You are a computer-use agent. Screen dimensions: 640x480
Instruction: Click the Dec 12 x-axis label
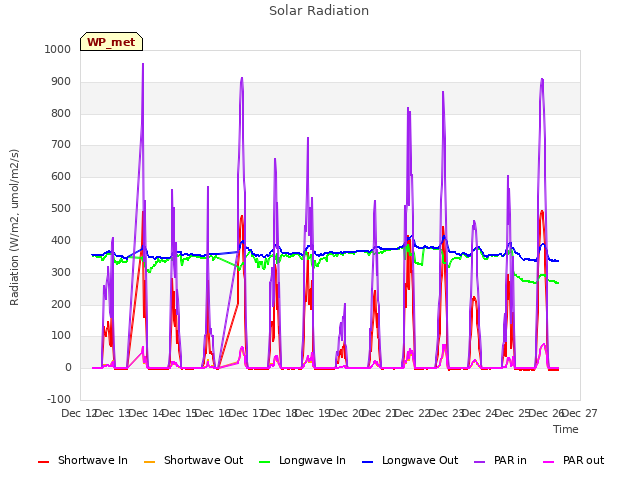[x=79, y=413]
